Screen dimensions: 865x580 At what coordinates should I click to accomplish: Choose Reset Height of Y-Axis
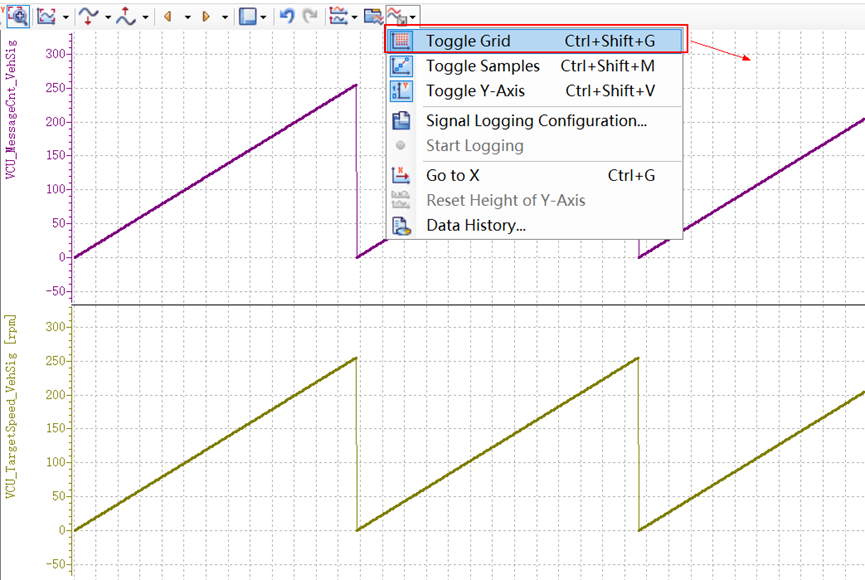pos(536,200)
